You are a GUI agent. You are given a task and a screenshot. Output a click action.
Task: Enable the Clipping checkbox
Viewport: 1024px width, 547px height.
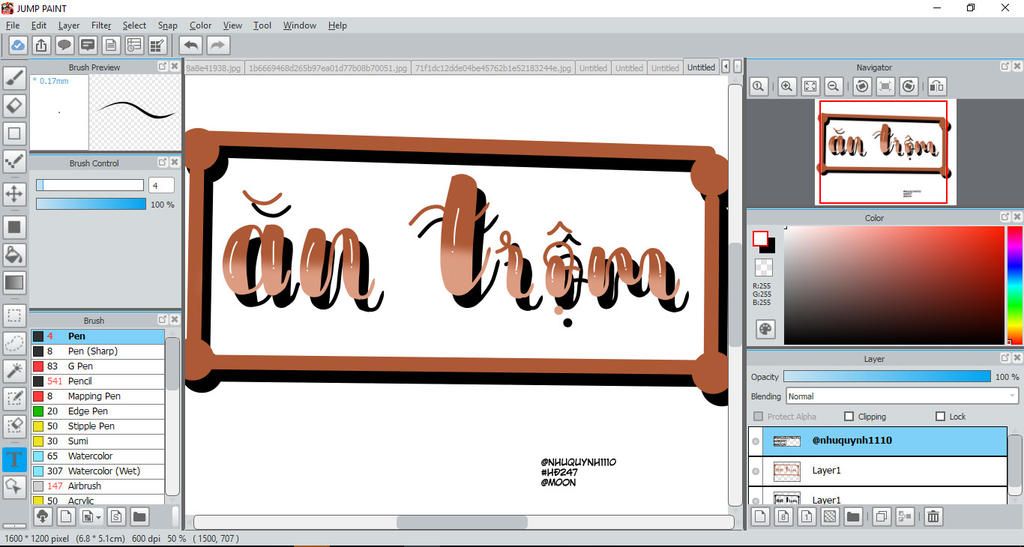848,416
